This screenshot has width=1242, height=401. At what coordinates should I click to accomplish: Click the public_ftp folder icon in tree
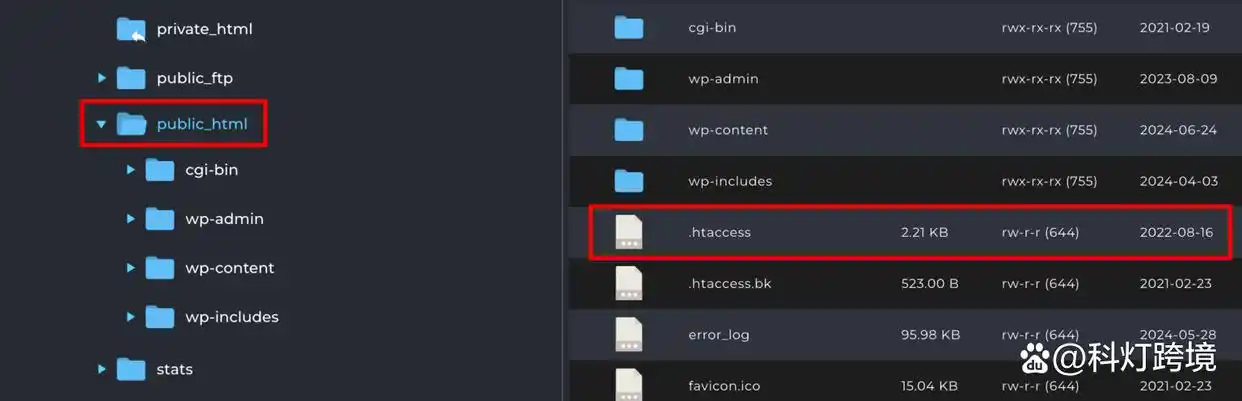pyautogui.click(x=131, y=78)
